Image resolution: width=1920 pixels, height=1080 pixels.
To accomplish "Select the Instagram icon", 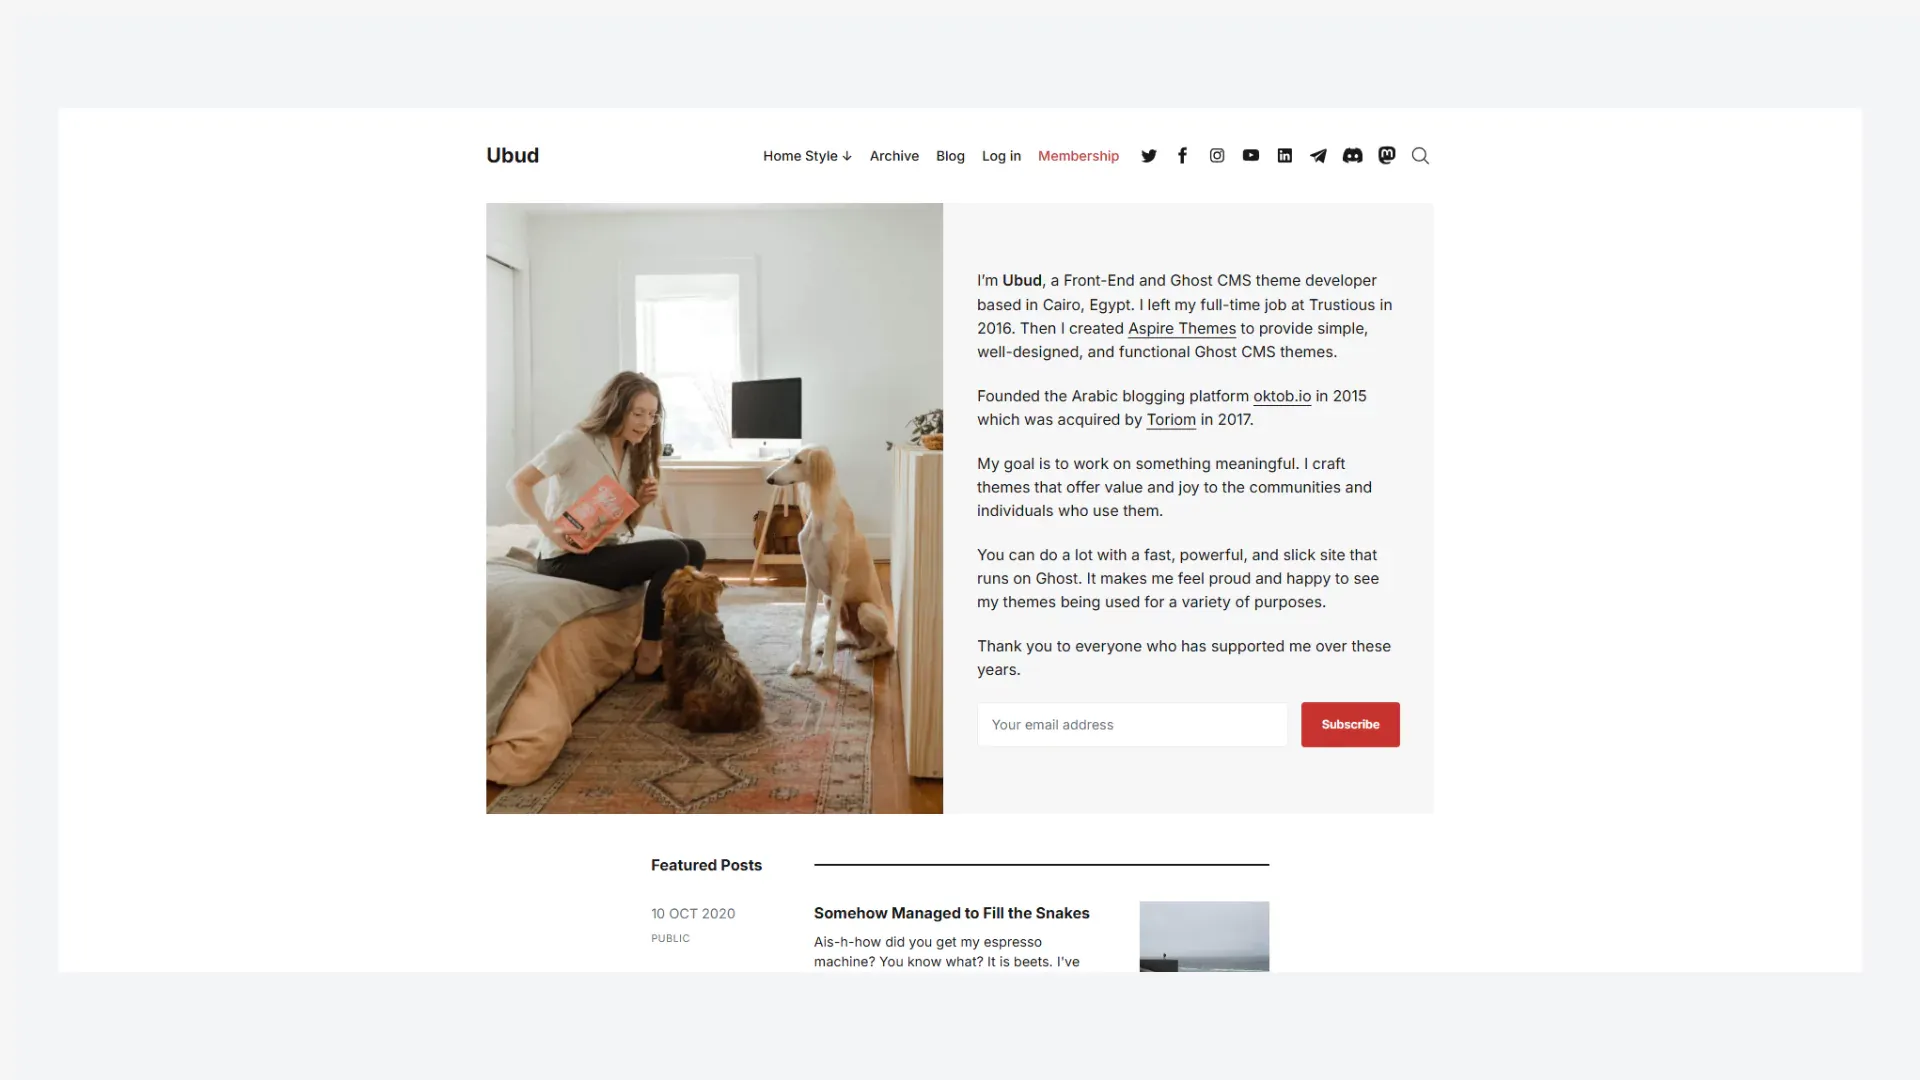I will pyautogui.click(x=1217, y=156).
